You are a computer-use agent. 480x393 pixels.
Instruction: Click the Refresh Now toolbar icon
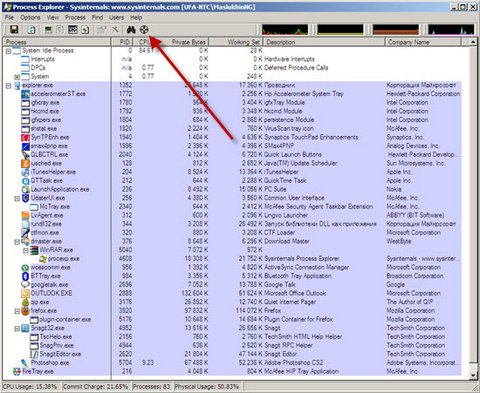[31, 30]
